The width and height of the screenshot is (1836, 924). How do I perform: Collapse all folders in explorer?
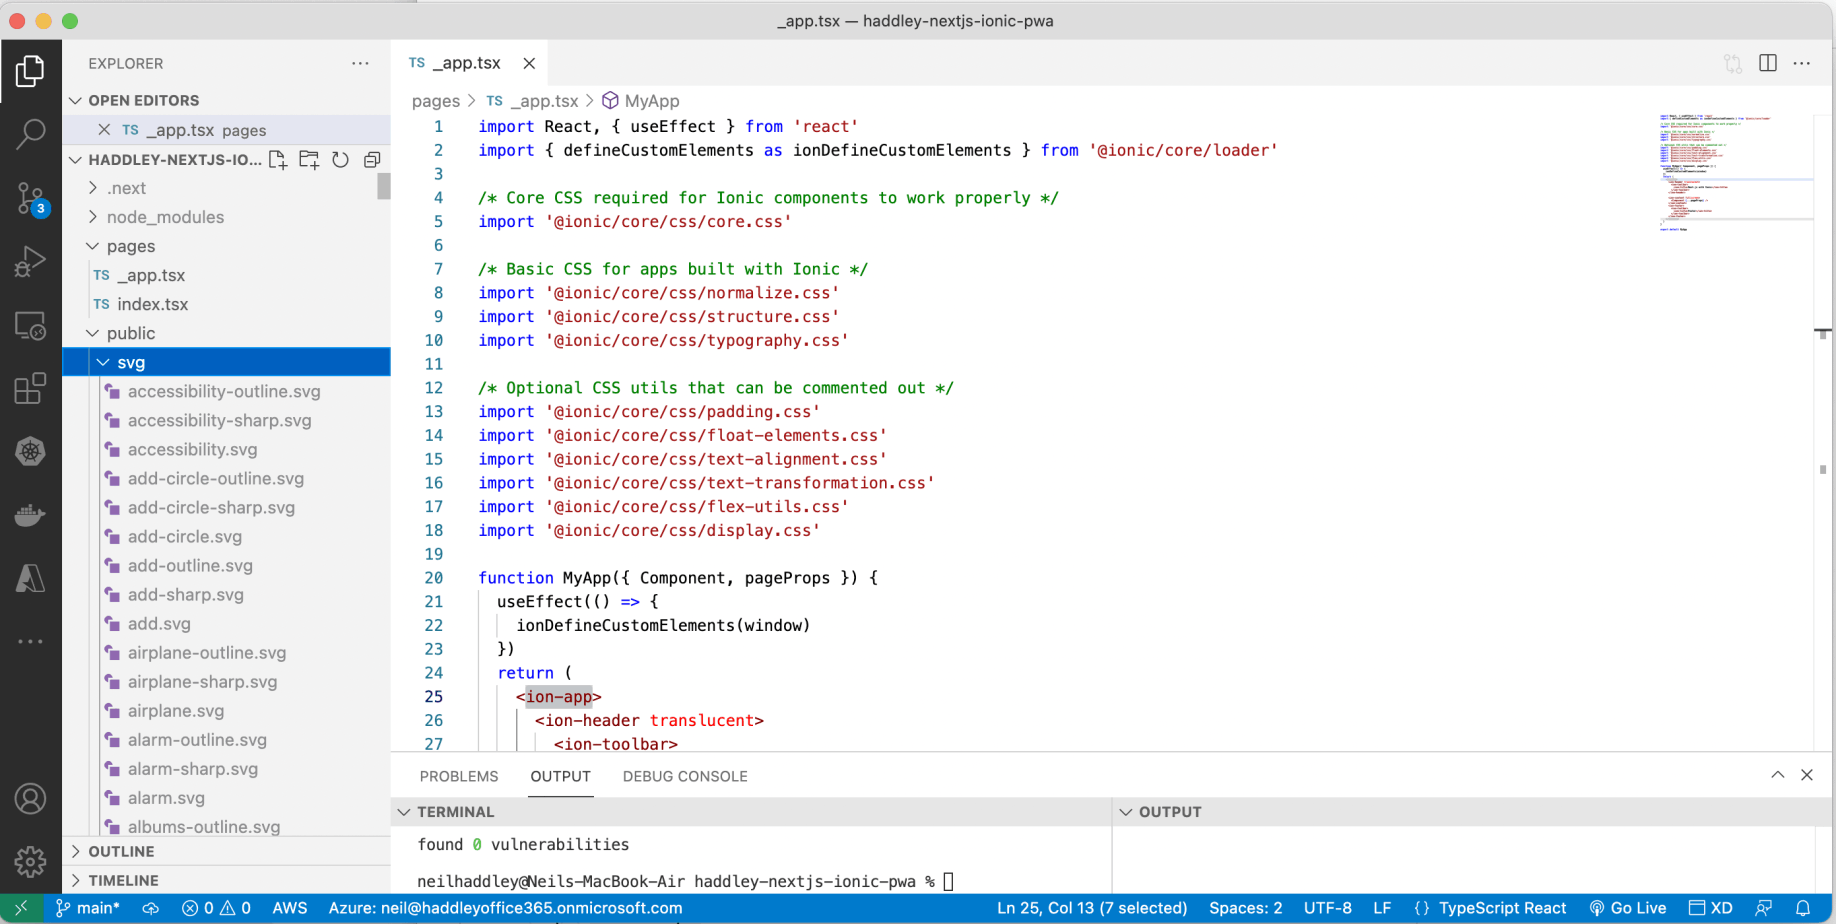pos(372,160)
